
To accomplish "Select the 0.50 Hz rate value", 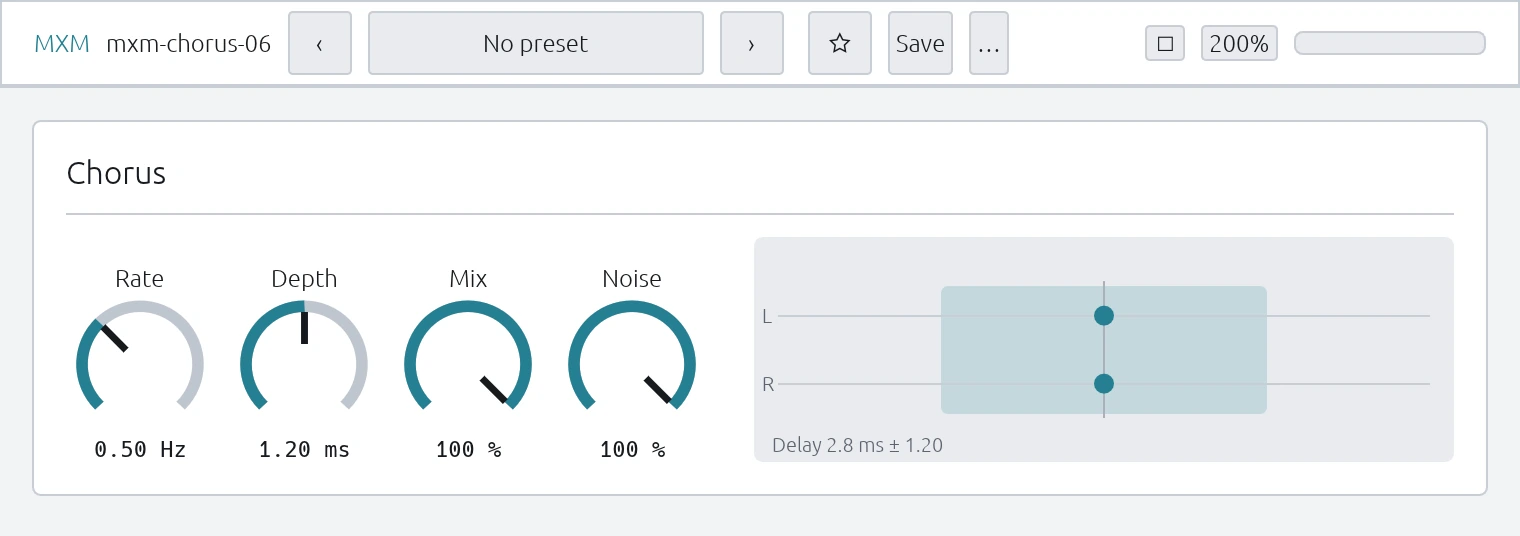I will click(140, 450).
